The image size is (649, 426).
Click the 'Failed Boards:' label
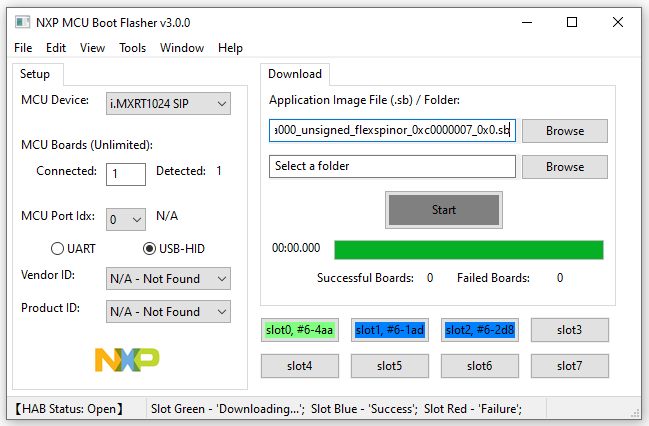493,278
